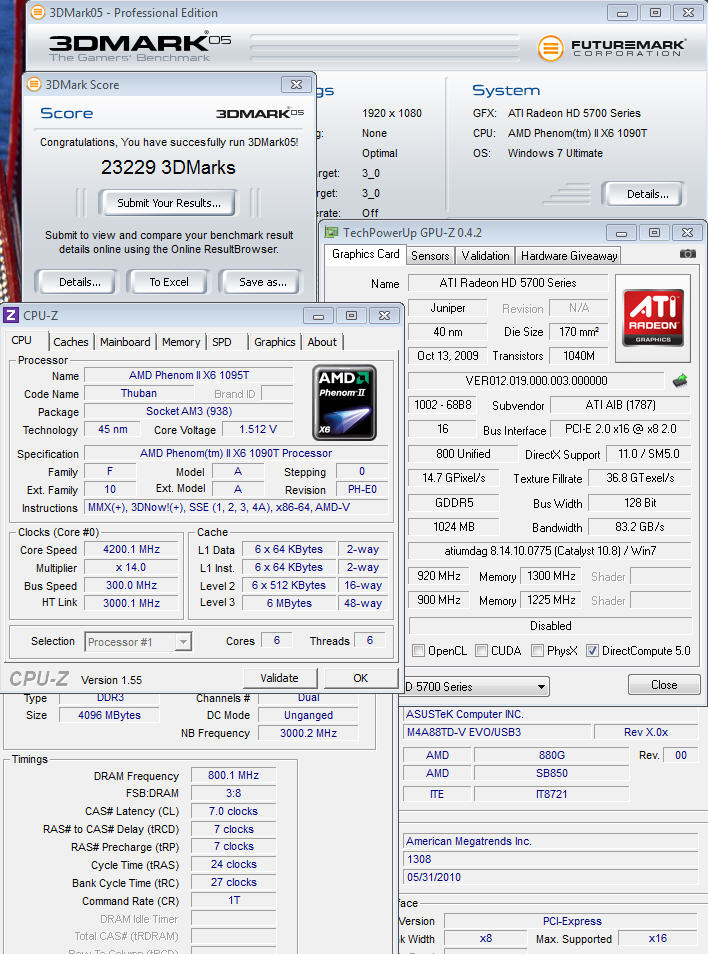
Task: Click the AMD Phenom II logo in CPU-Z
Action: (x=344, y=402)
